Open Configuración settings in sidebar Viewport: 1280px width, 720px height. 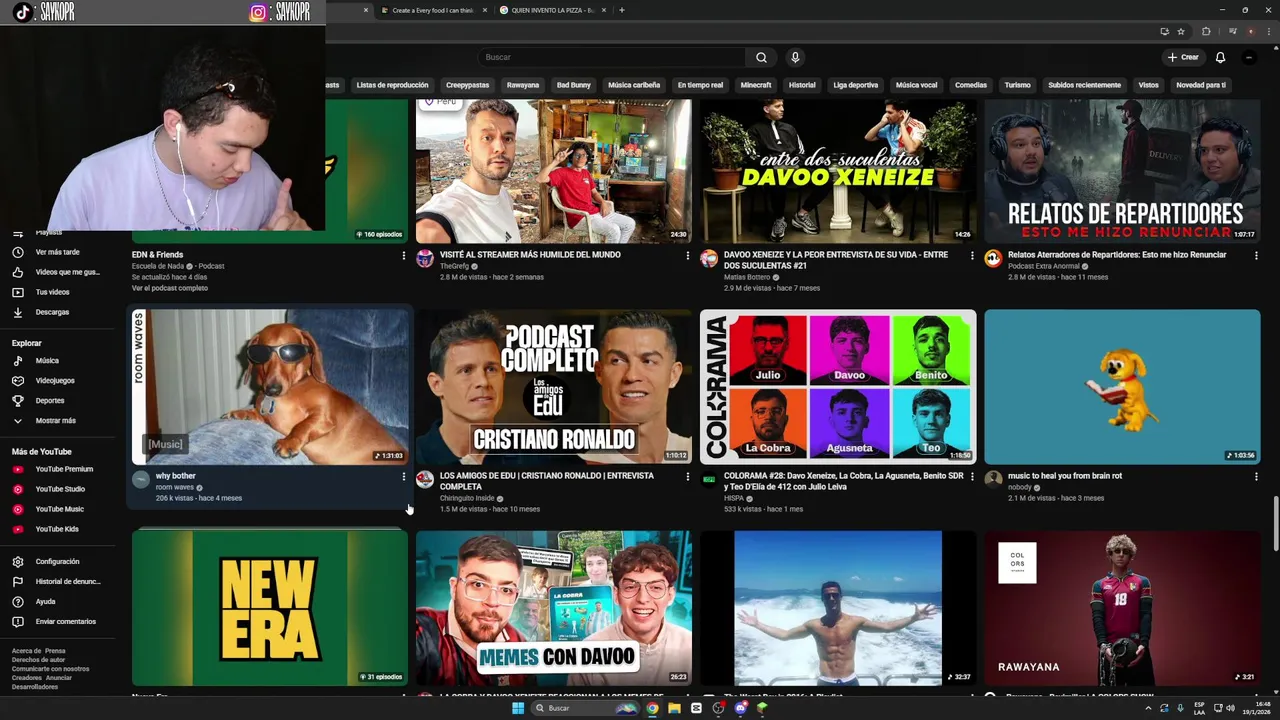click(x=57, y=561)
